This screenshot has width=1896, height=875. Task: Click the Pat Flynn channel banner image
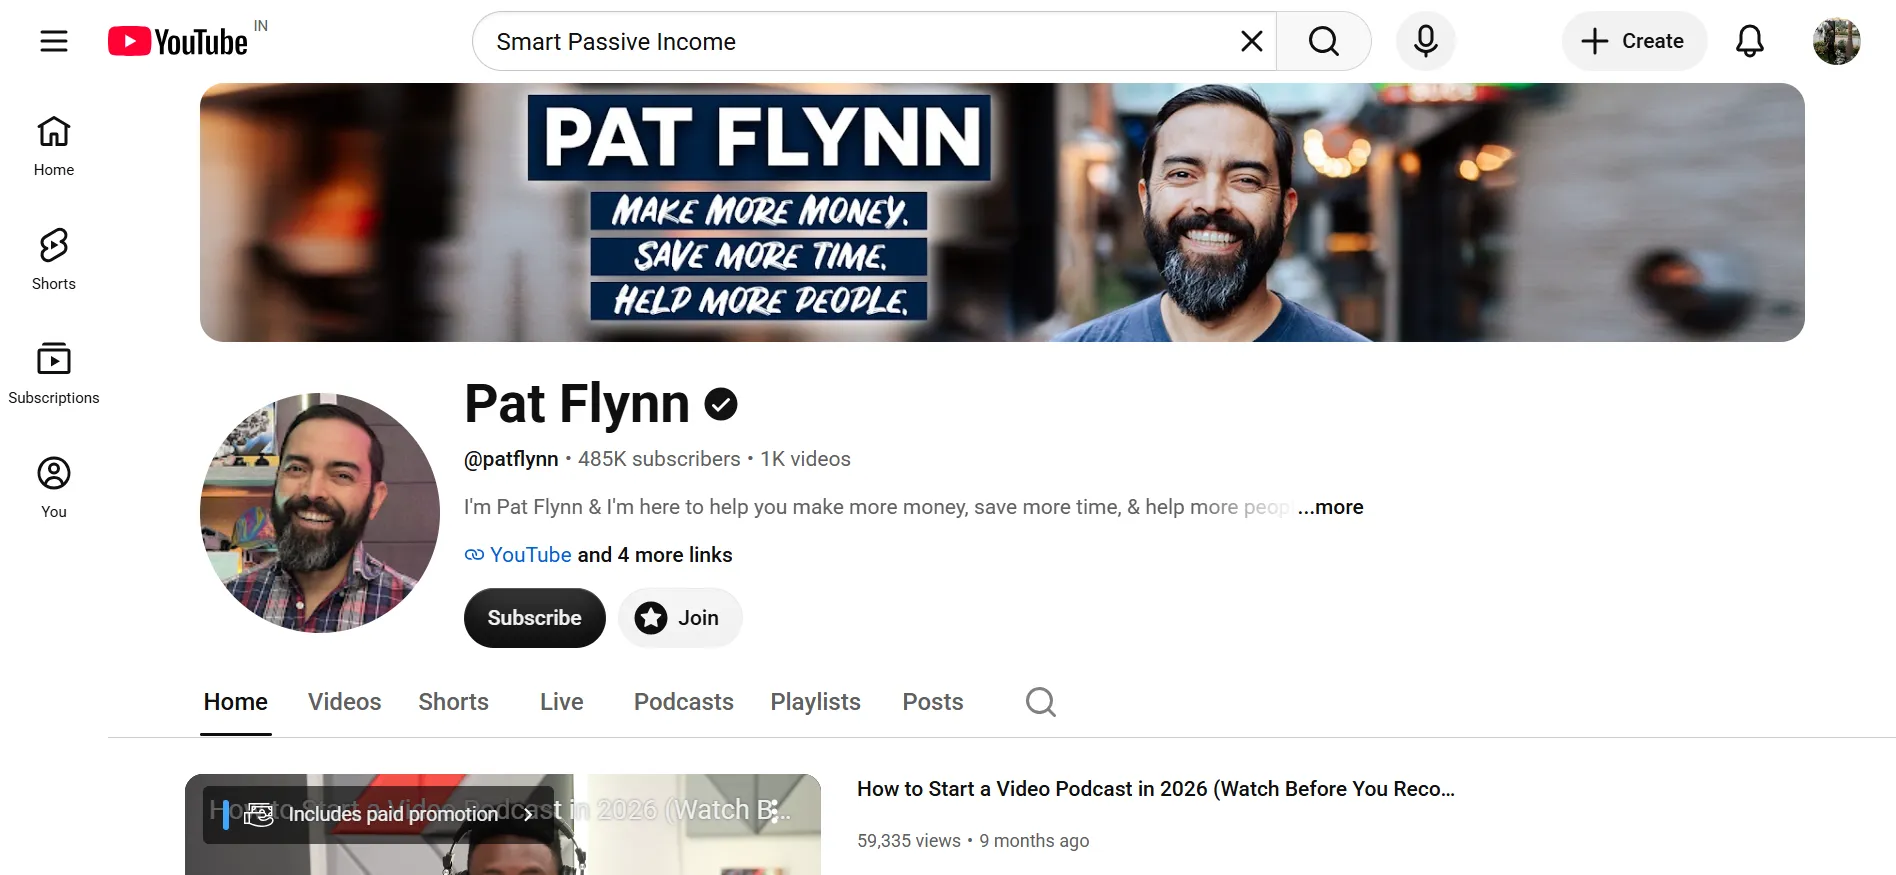(x=1002, y=212)
